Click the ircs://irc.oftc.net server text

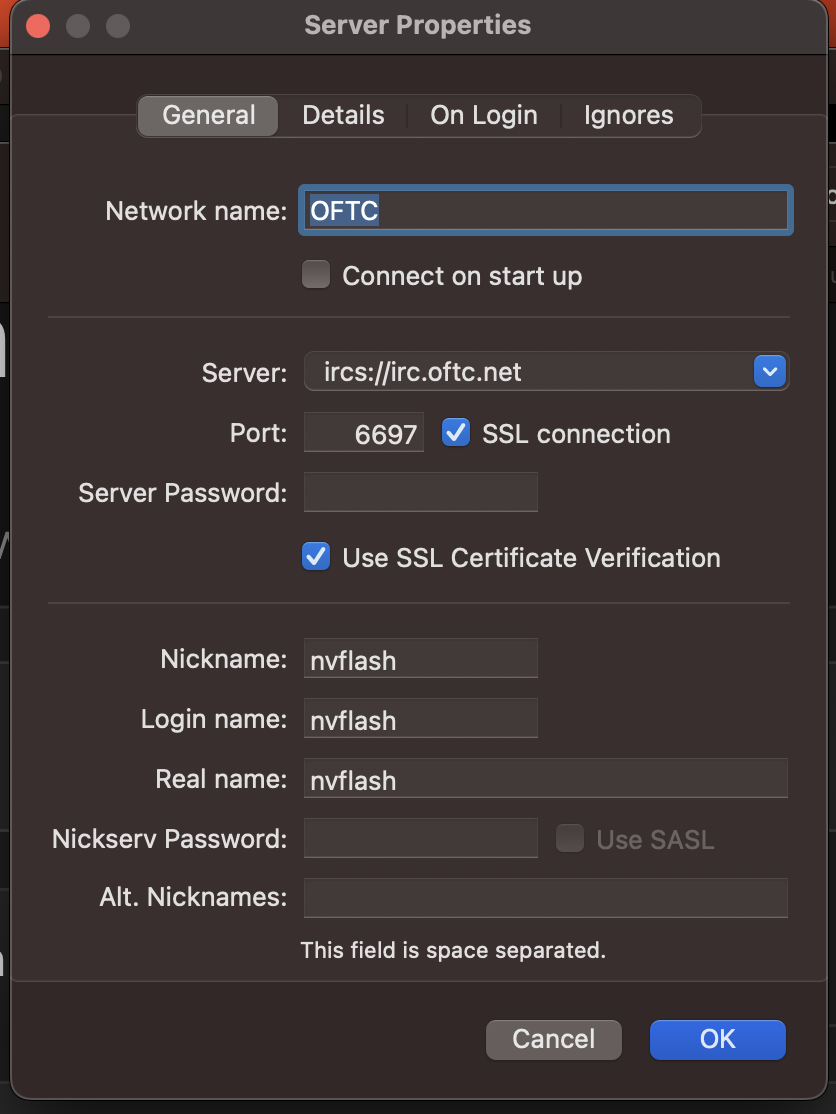pos(423,372)
